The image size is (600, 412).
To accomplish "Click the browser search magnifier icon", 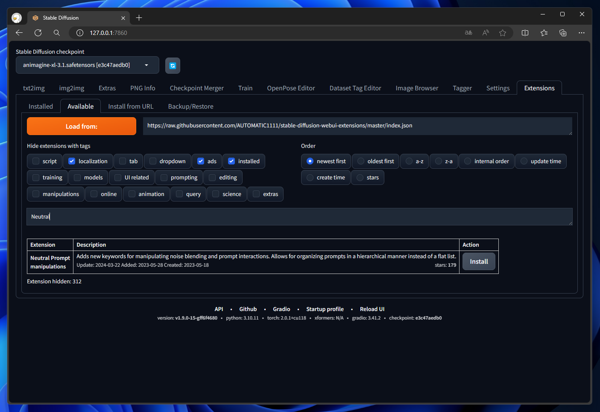I will pos(57,33).
